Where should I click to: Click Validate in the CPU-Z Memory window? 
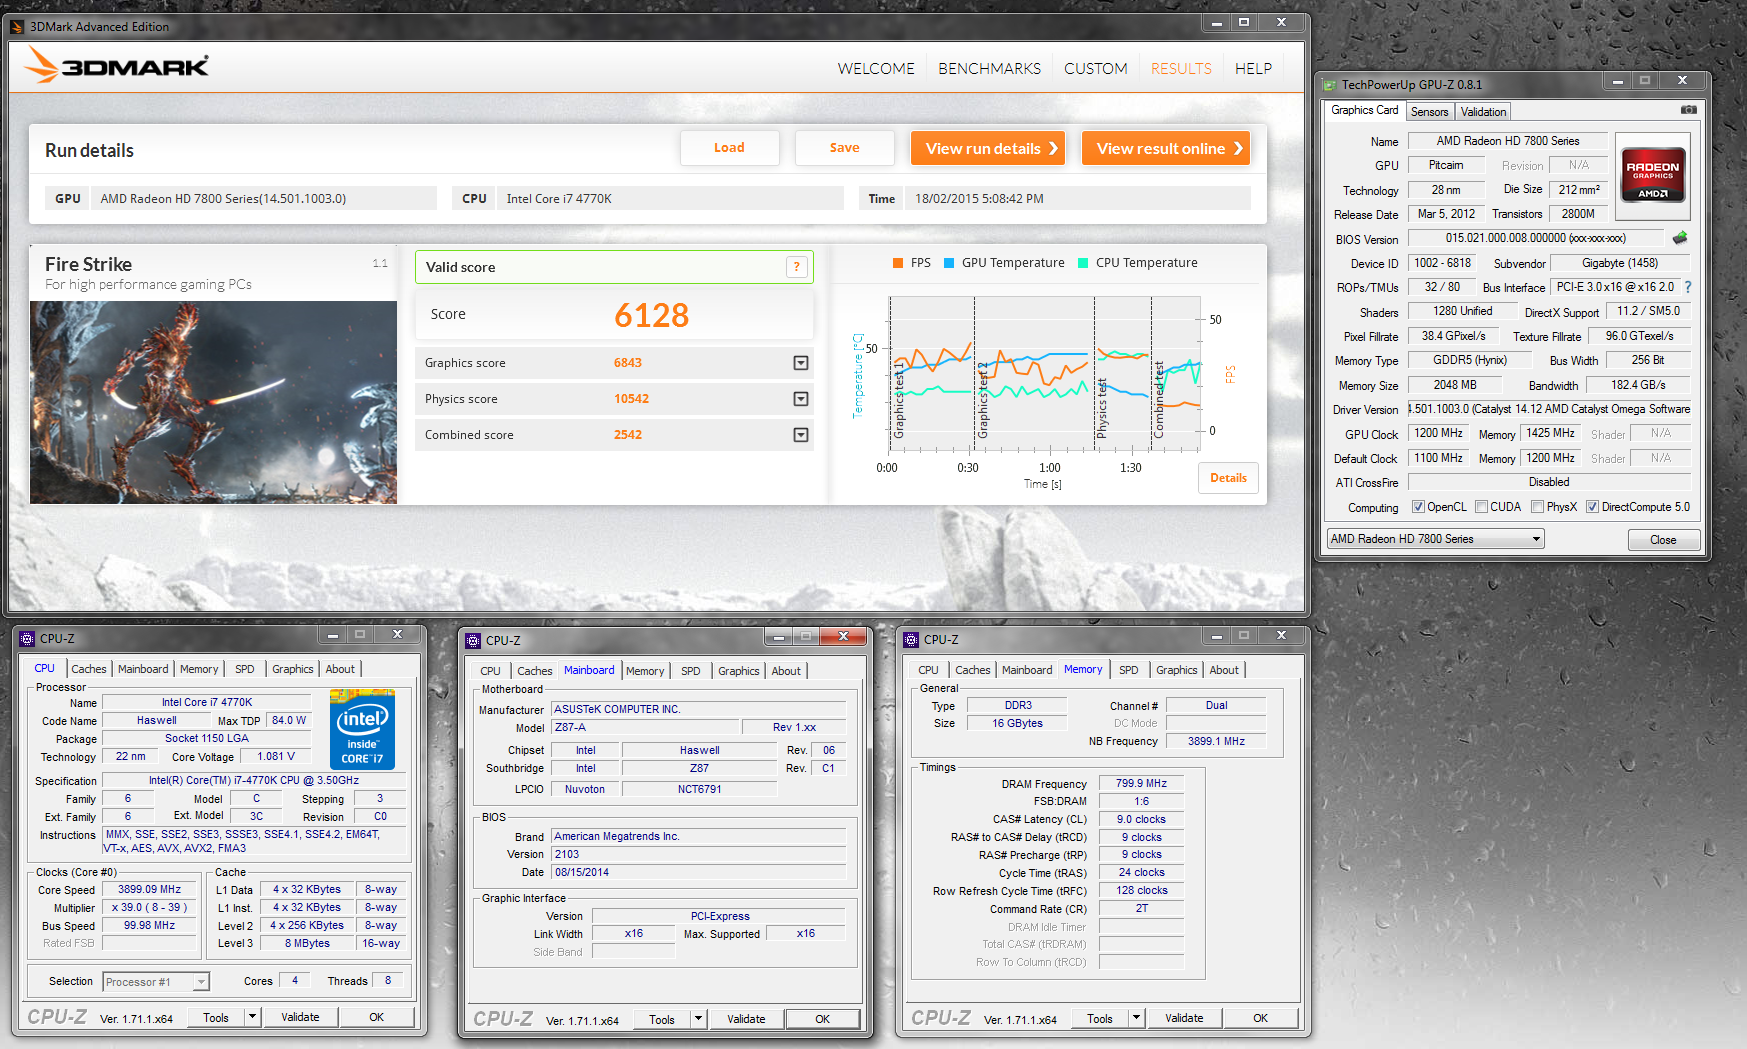(x=1184, y=1018)
